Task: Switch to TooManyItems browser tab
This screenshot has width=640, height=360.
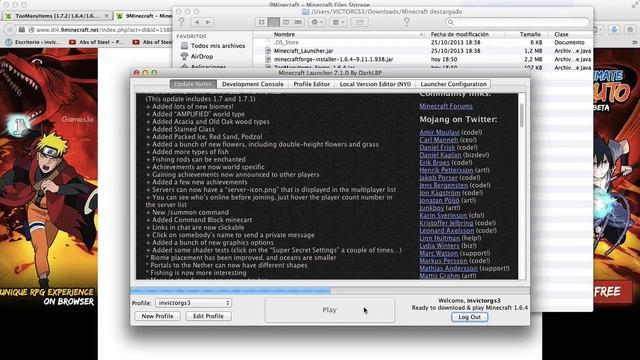Action: click(57, 16)
